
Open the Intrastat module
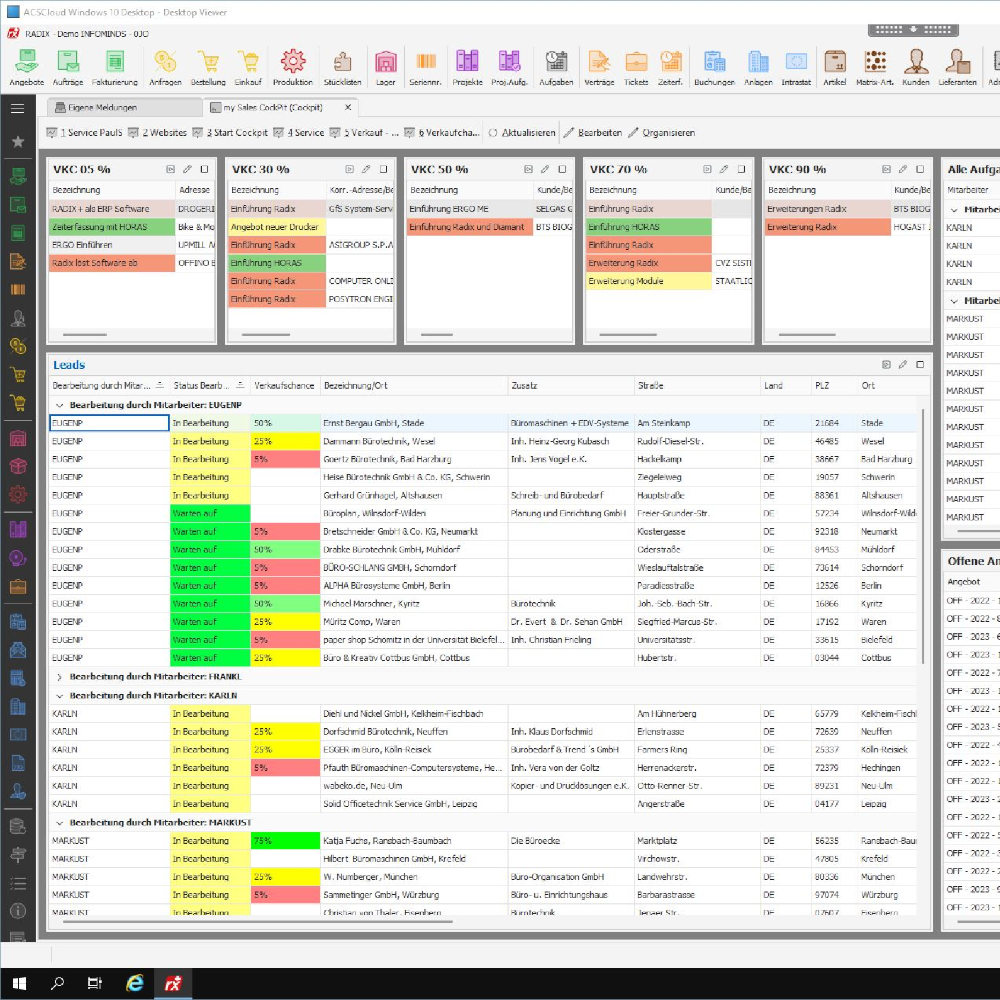(796, 68)
